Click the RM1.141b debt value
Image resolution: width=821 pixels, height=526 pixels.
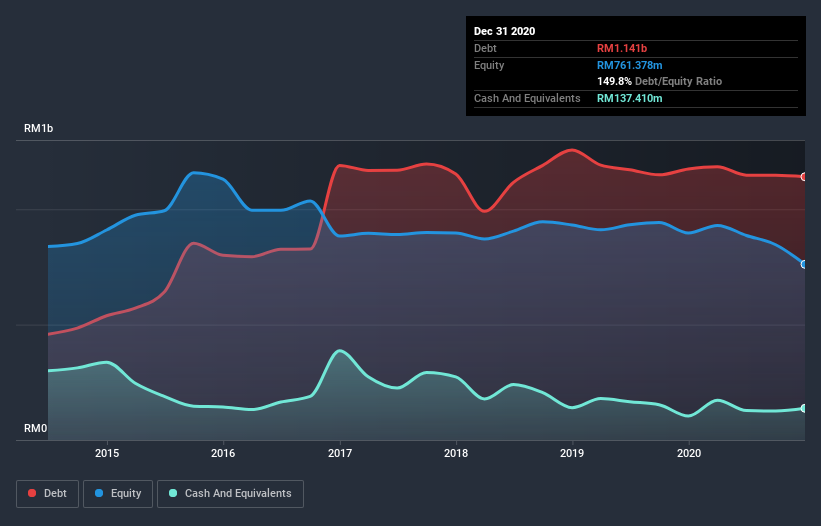point(622,48)
